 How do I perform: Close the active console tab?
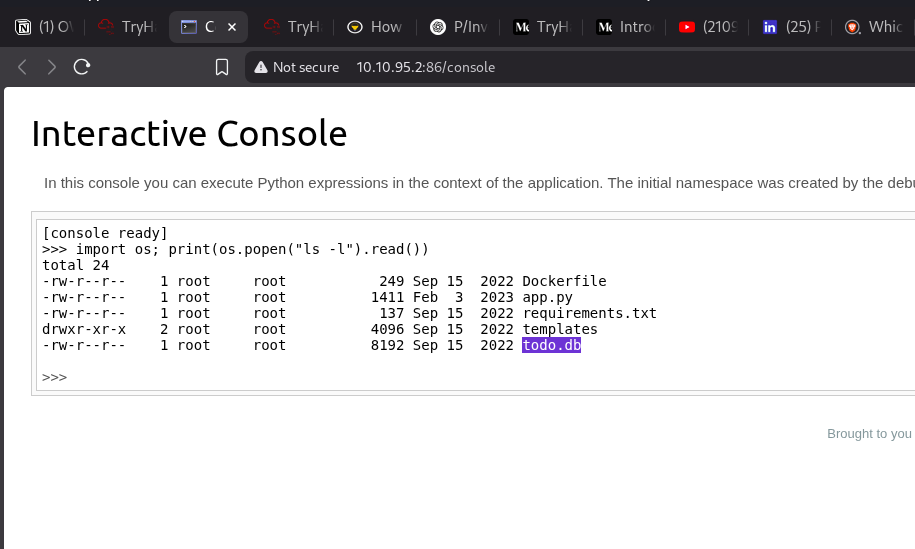[x=232, y=27]
